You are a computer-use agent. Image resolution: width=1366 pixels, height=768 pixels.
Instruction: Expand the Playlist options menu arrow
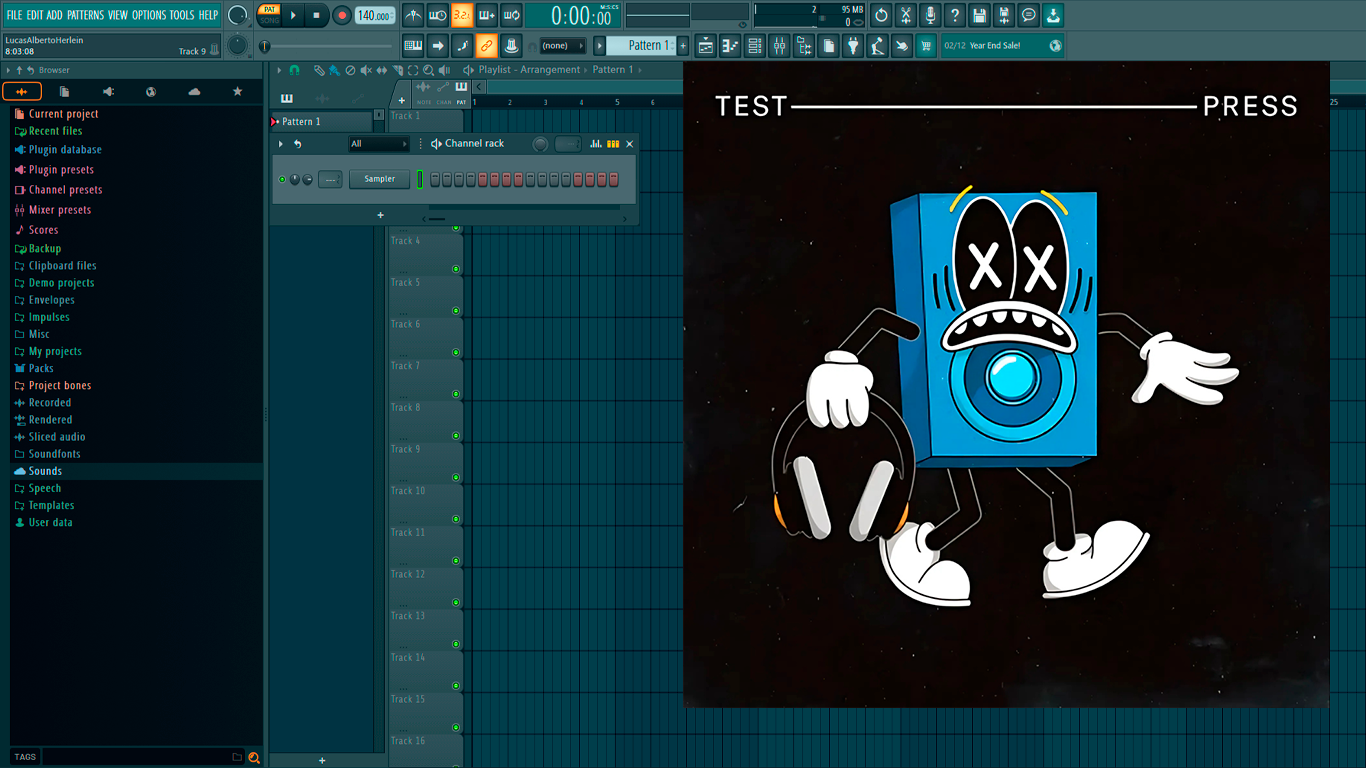tap(281, 70)
